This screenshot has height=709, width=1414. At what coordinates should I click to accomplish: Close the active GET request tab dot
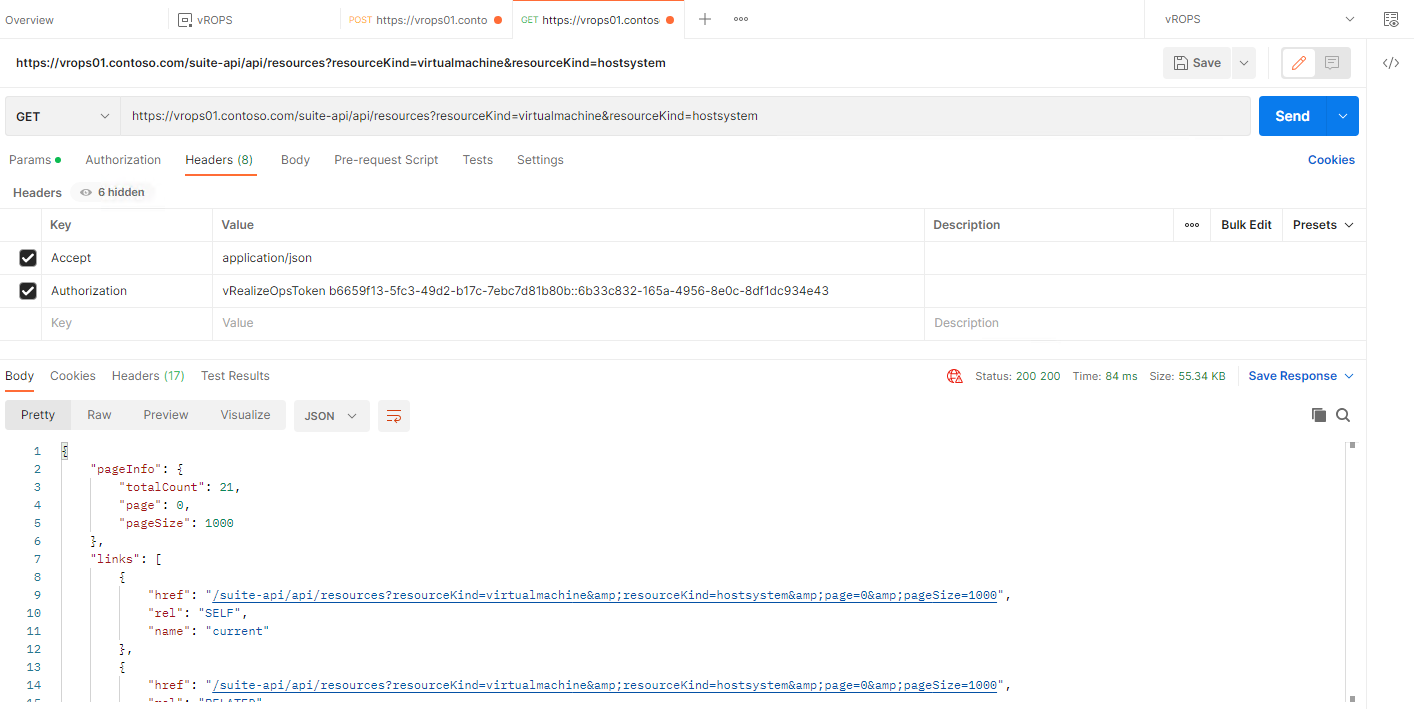click(670, 20)
